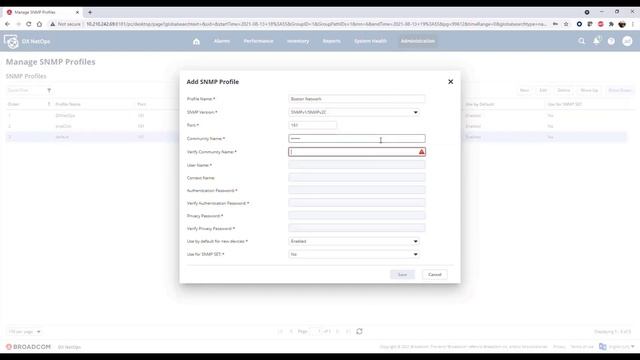Click the Terms of use link in footer
Viewport: 640px width, 360px height.
click(x=582, y=347)
